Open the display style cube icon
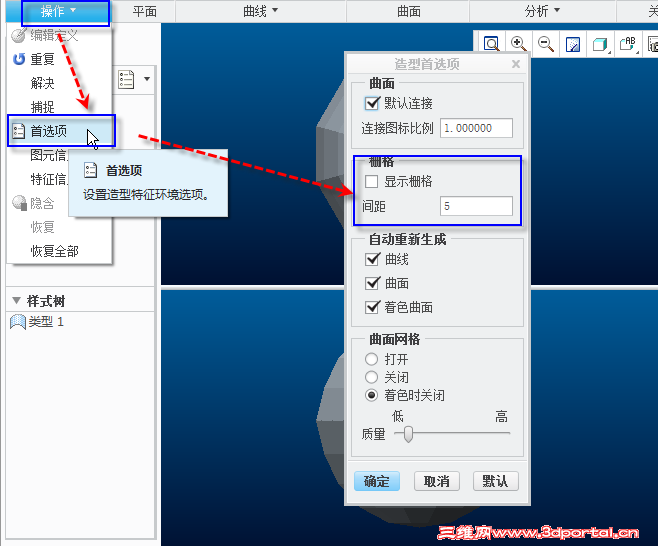658x546 pixels. 600,44
